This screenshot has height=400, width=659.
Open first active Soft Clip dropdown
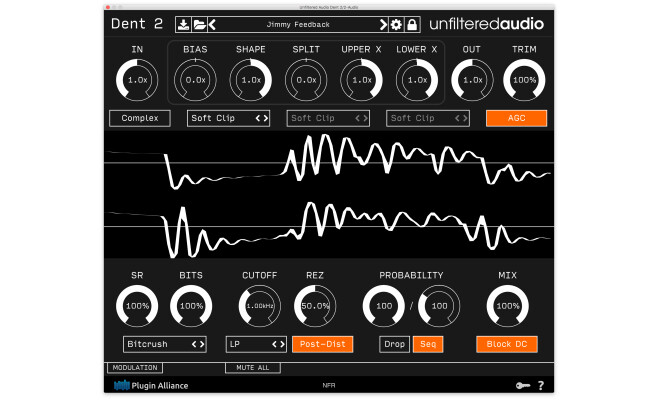[228, 118]
